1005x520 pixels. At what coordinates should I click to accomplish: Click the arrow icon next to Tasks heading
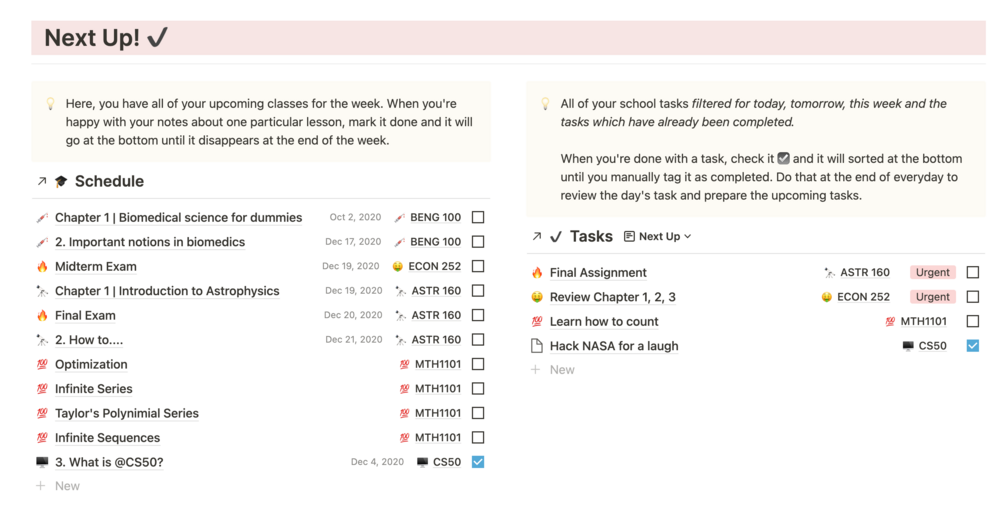(537, 237)
